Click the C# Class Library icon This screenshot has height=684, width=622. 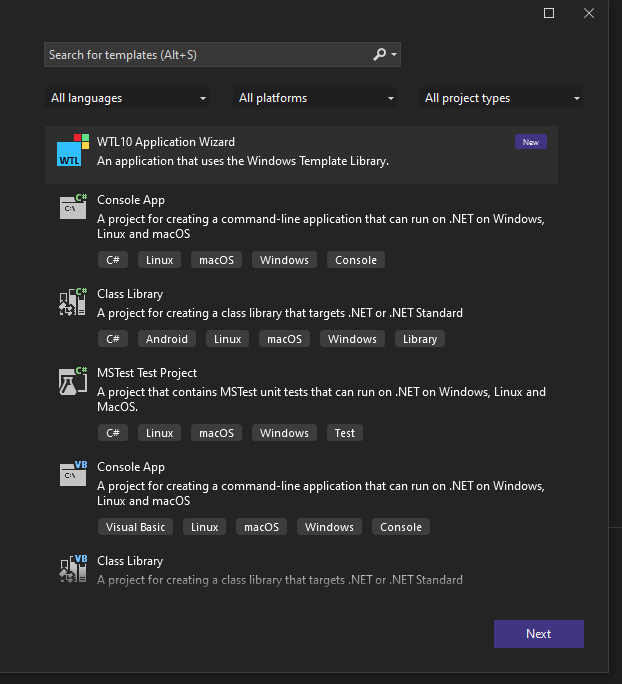pyautogui.click(x=73, y=301)
